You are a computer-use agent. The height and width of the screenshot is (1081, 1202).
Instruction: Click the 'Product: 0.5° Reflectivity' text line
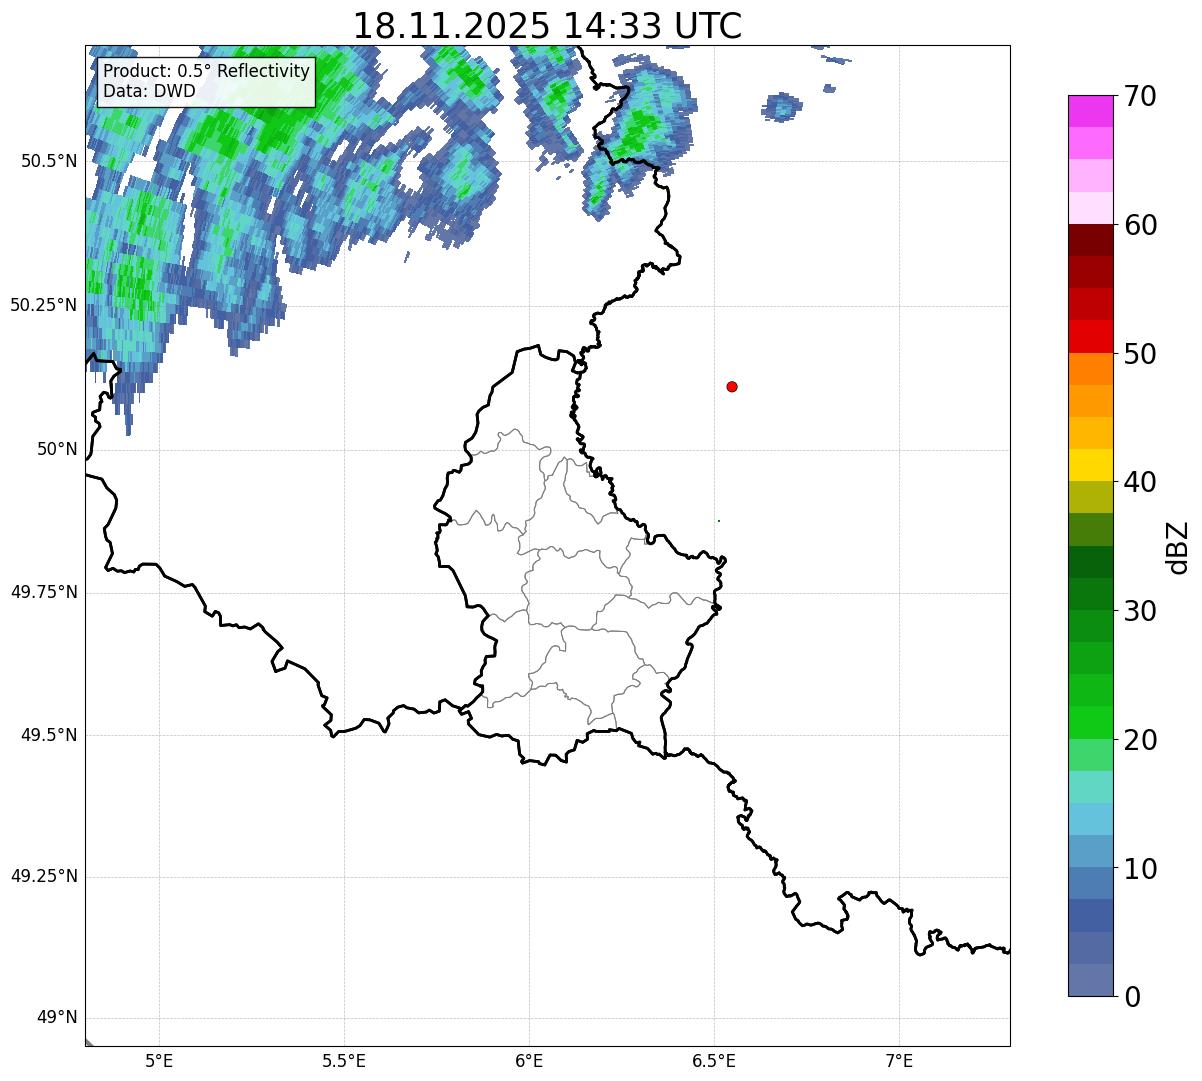click(207, 72)
